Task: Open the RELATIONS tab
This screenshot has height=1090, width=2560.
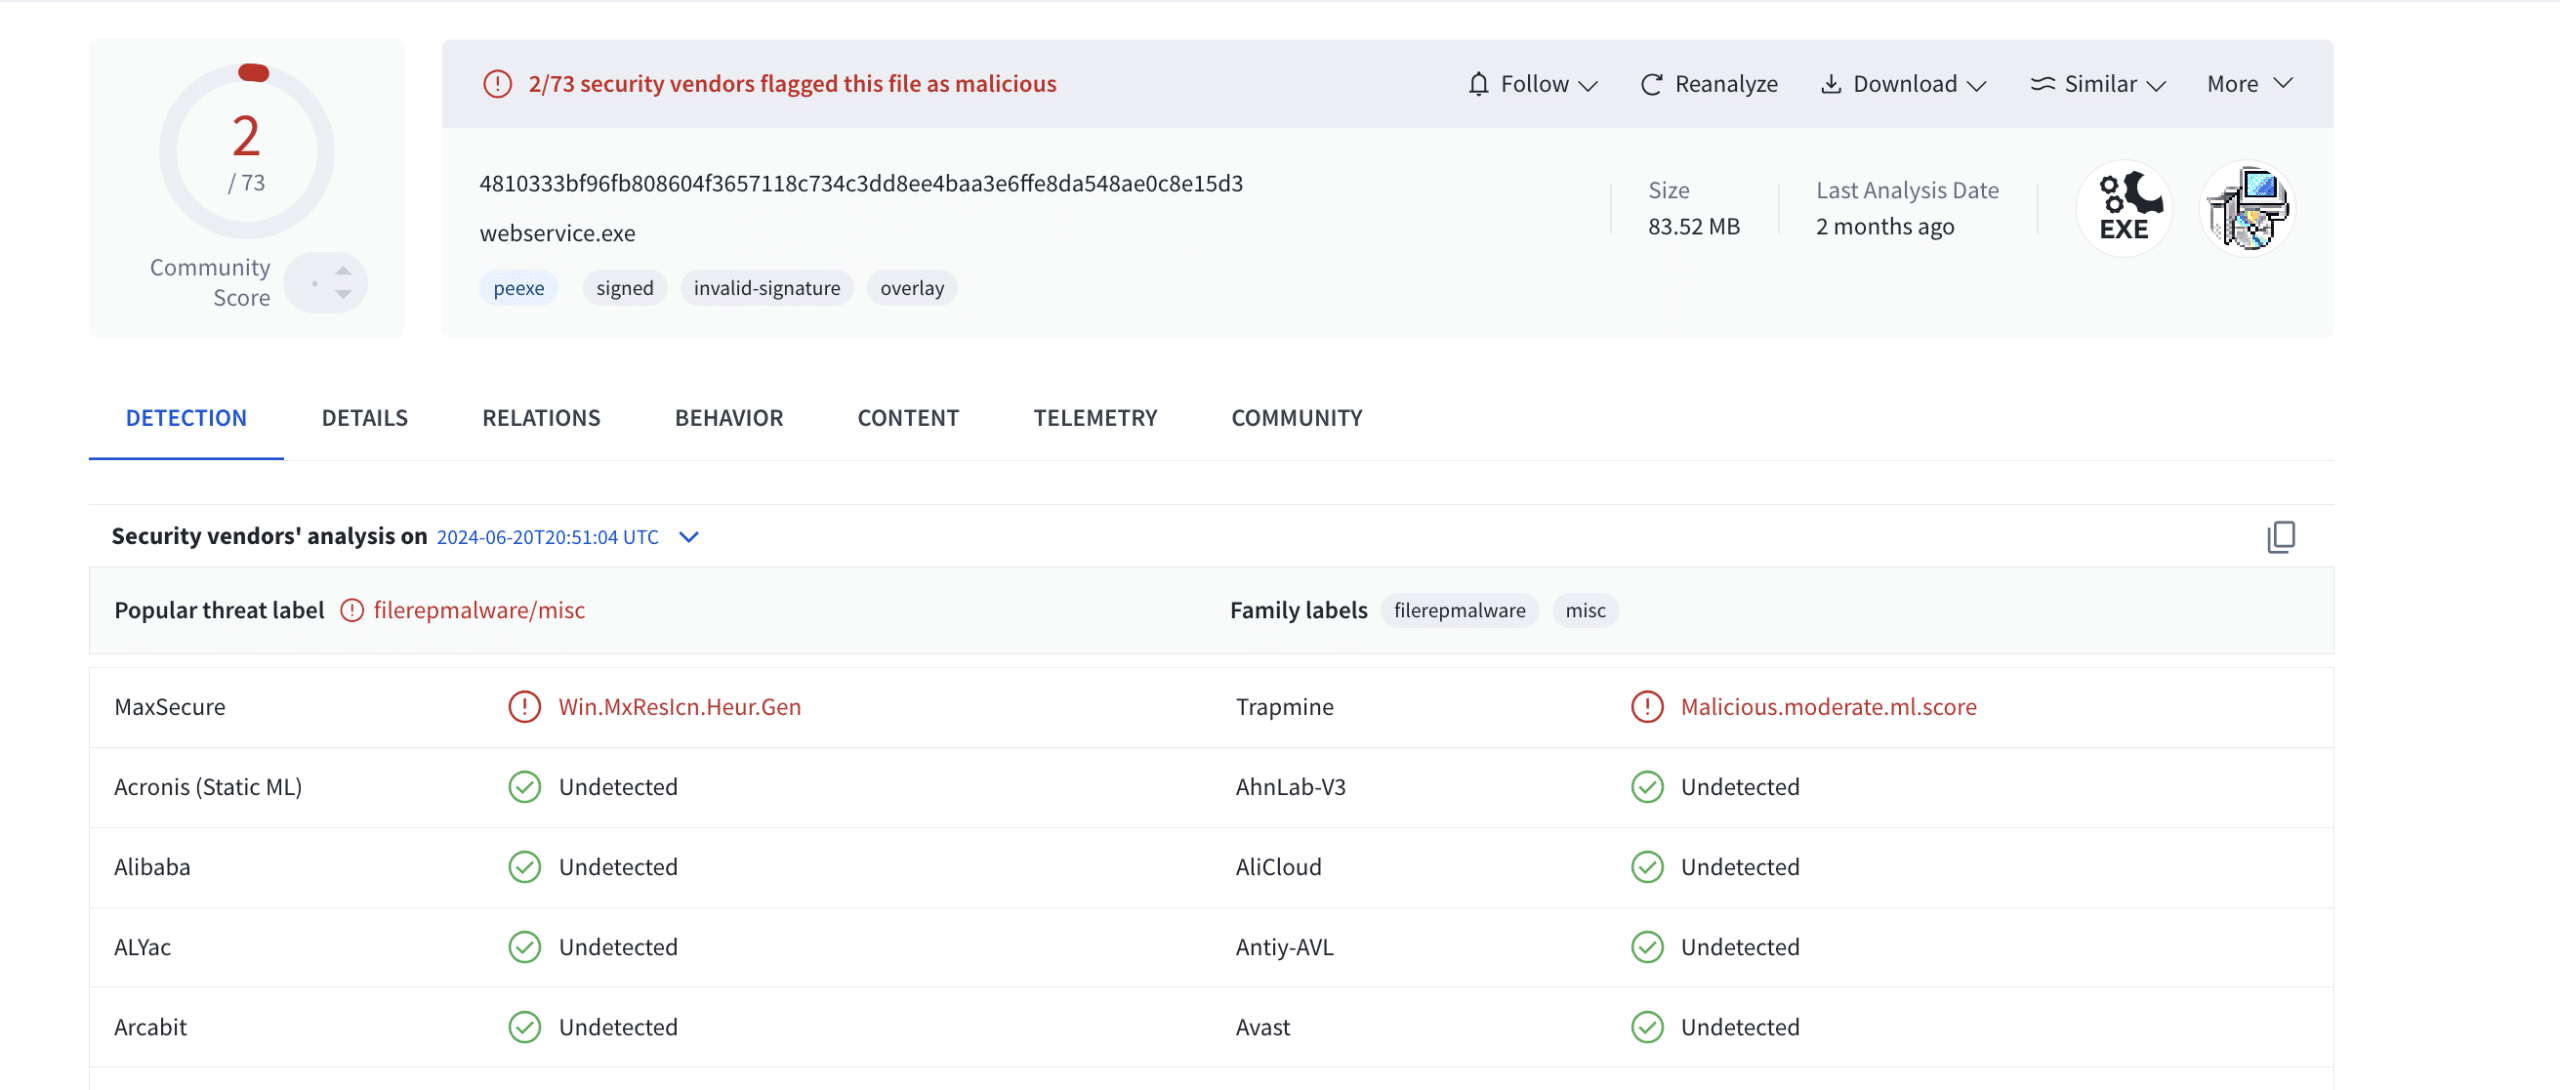Action: click(x=541, y=418)
